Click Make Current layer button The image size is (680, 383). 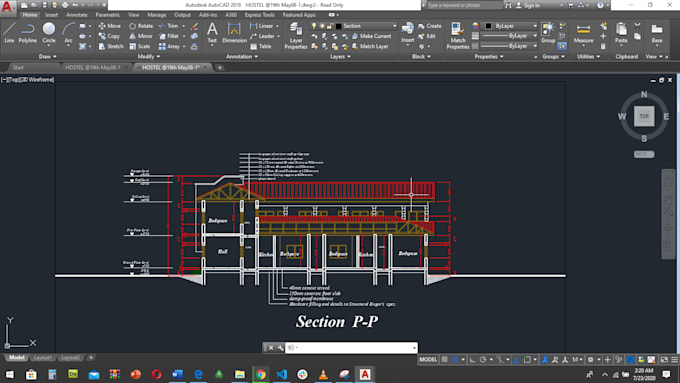(372, 36)
